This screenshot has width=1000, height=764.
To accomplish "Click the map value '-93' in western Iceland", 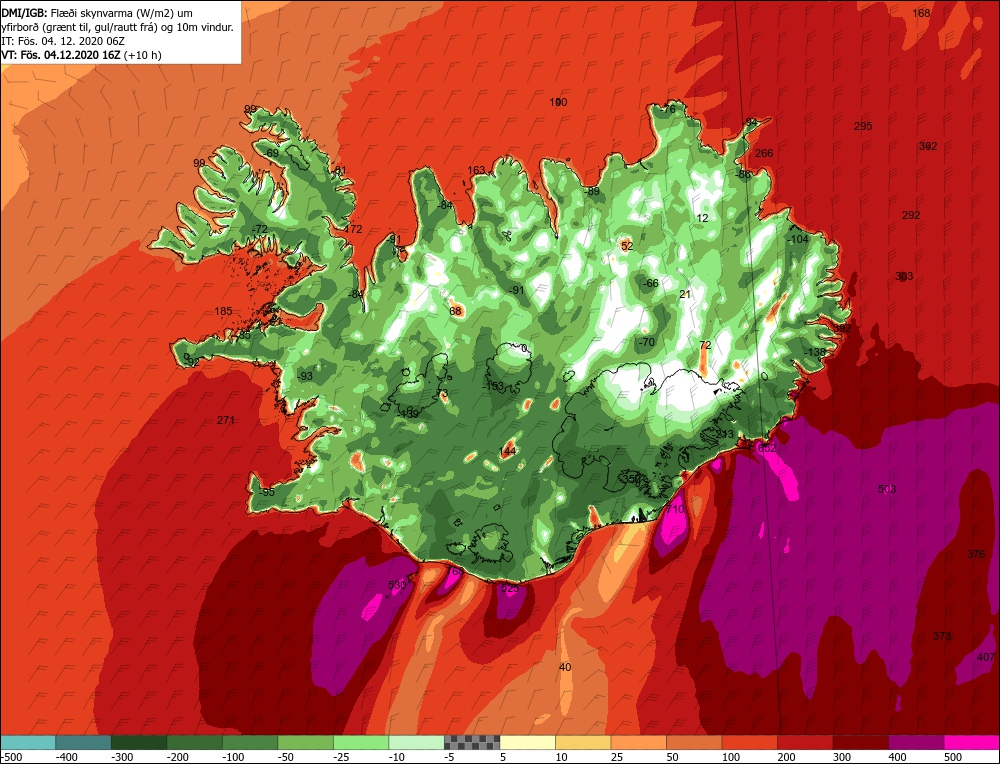I will click(306, 376).
